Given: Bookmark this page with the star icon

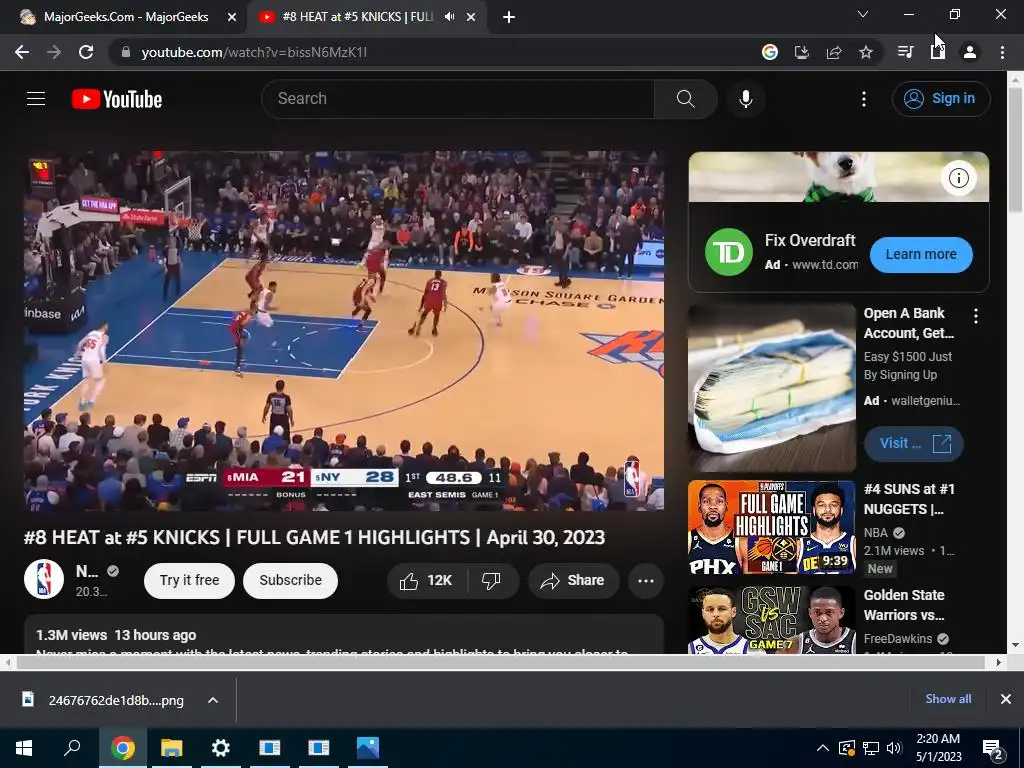Looking at the screenshot, I should [x=866, y=52].
